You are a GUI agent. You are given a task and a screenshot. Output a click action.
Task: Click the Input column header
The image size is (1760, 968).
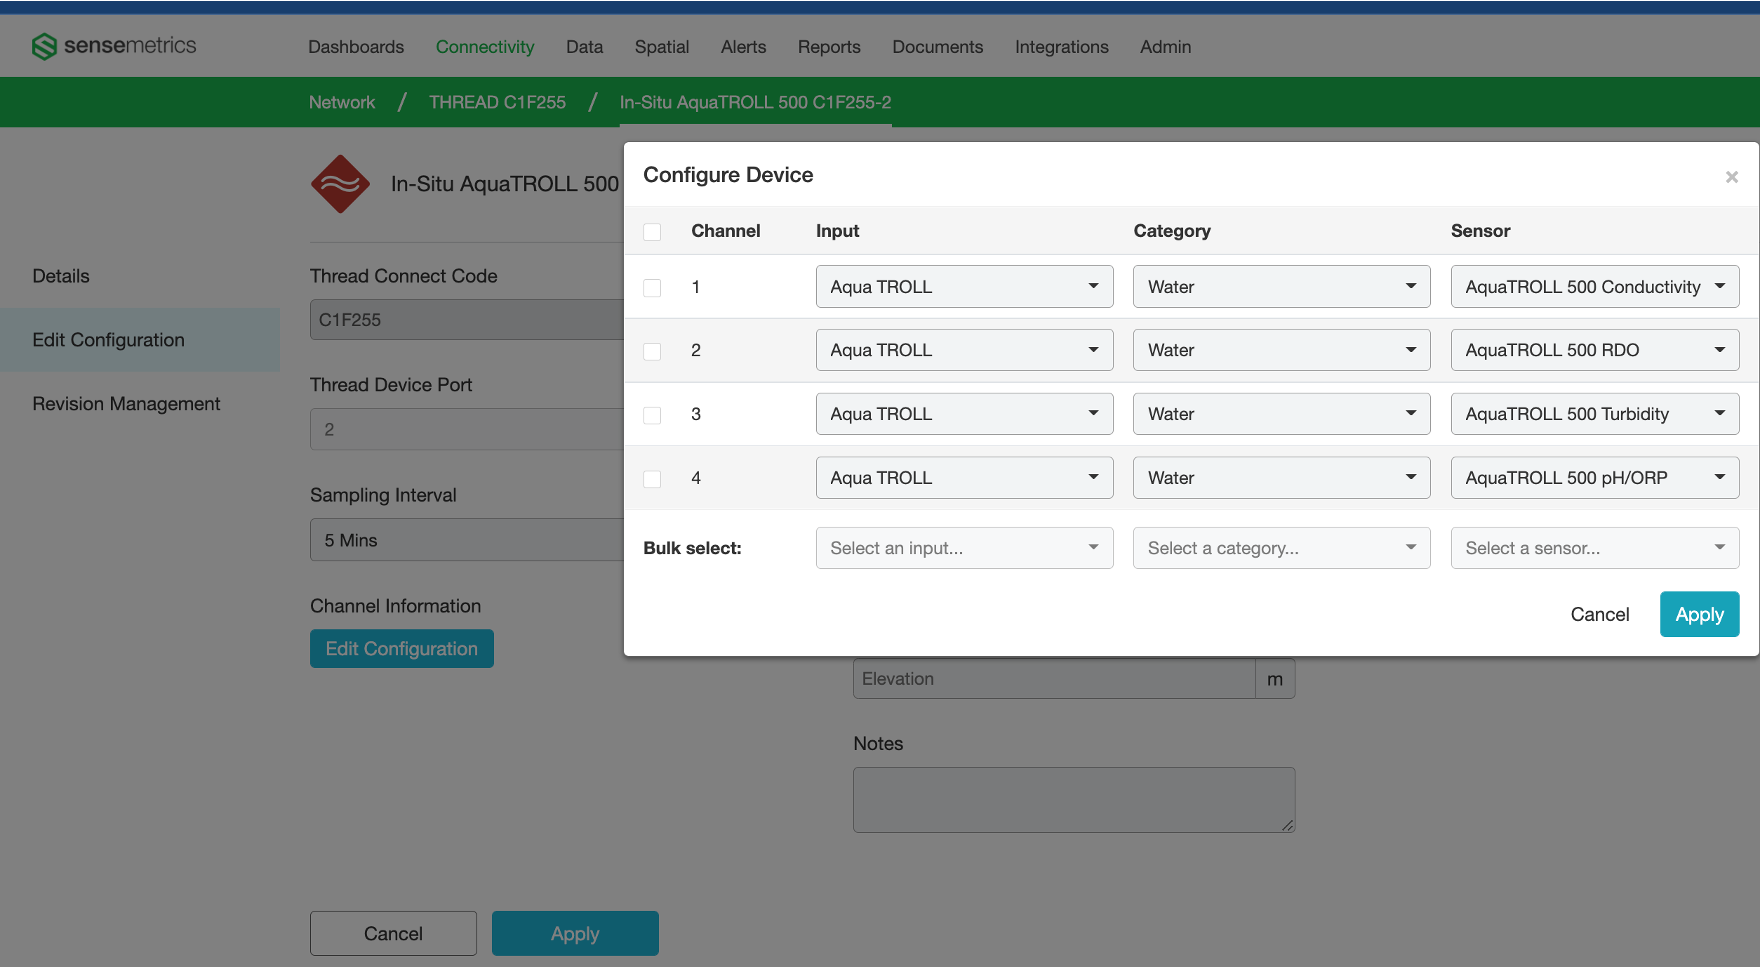point(837,231)
